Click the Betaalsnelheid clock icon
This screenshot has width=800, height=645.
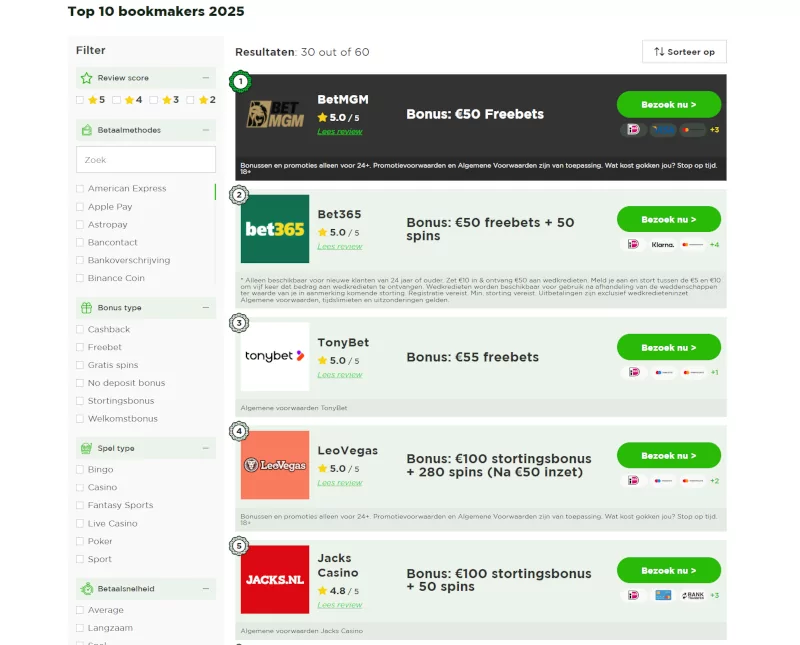[x=87, y=588]
